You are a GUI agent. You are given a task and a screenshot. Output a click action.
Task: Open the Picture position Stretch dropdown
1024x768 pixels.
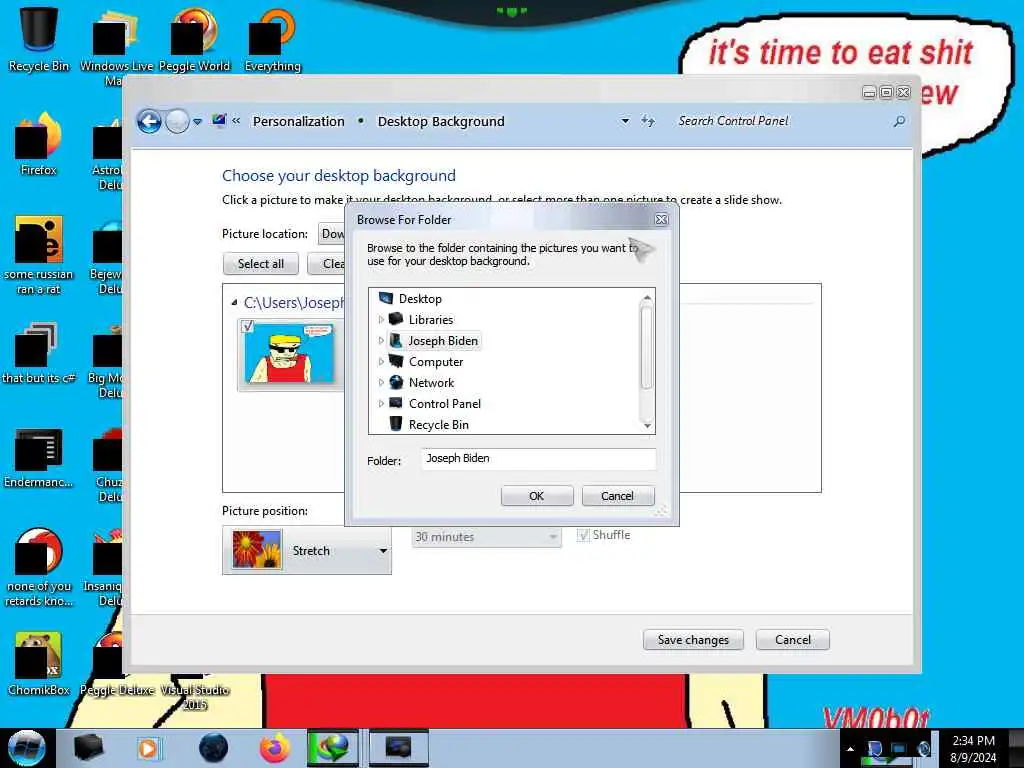pyautogui.click(x=307, y=551)
